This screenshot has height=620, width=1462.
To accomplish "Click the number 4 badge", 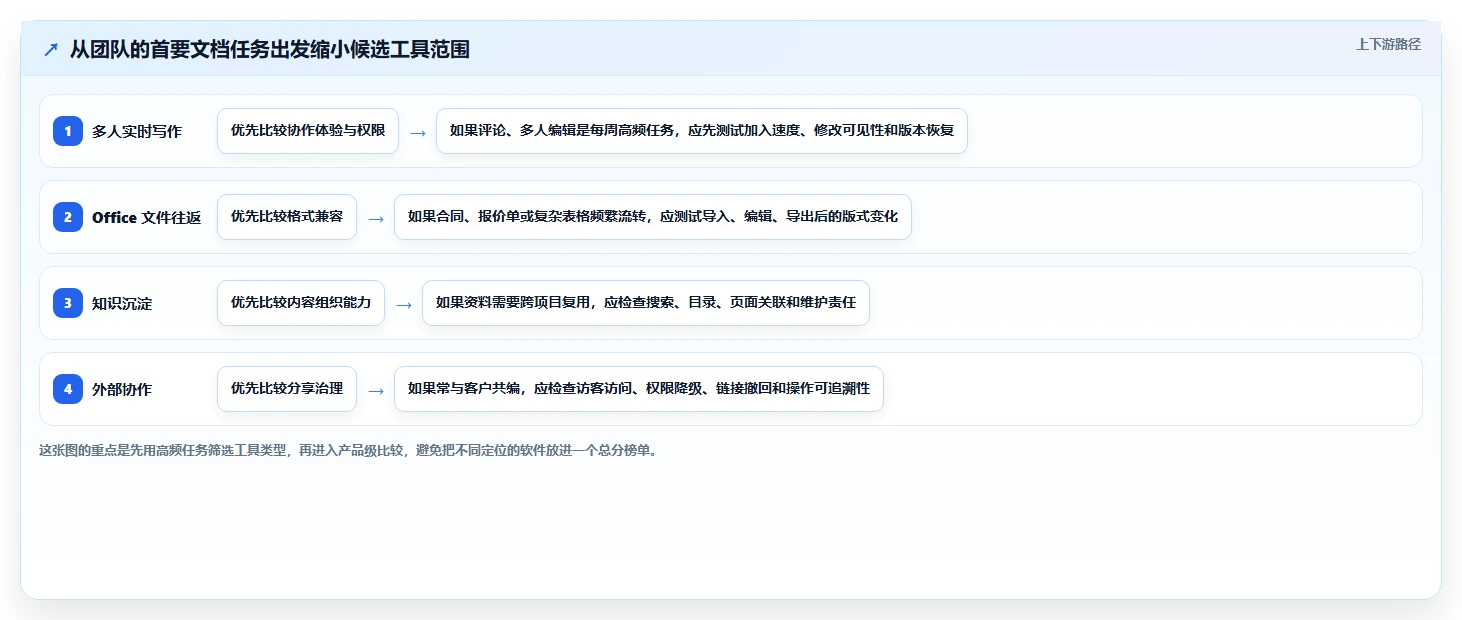I will coord(68,389).
